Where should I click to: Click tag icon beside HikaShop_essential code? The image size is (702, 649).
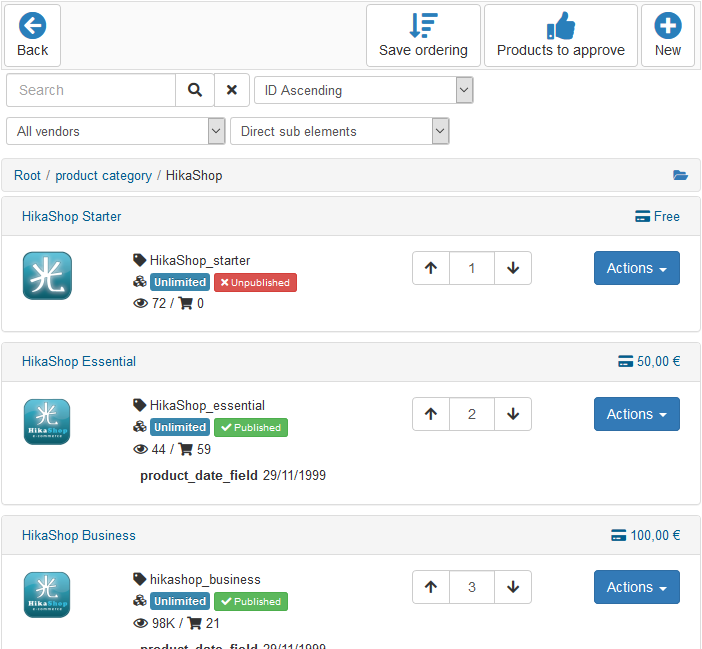[x=140, y=405]
